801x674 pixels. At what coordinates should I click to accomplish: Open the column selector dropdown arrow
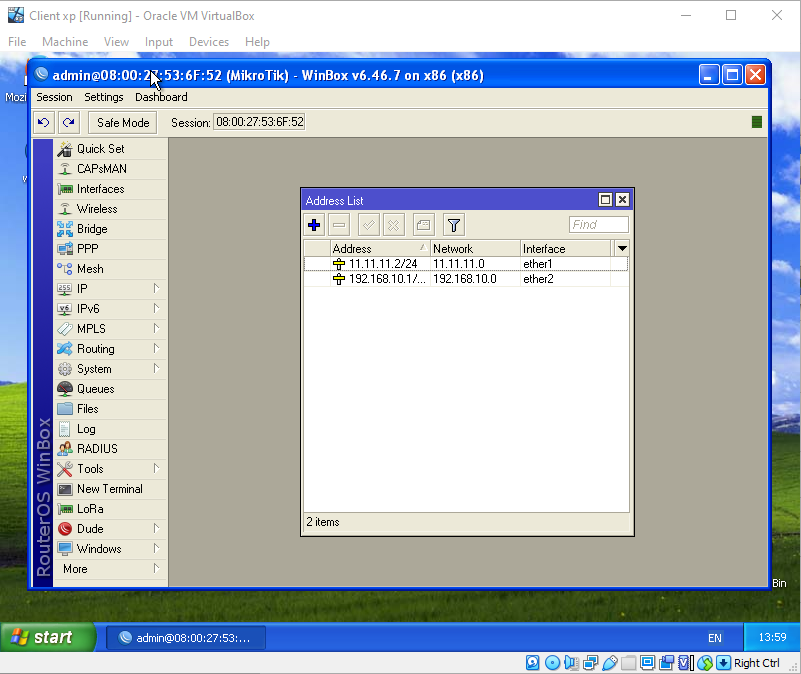[x=622, y=248]
